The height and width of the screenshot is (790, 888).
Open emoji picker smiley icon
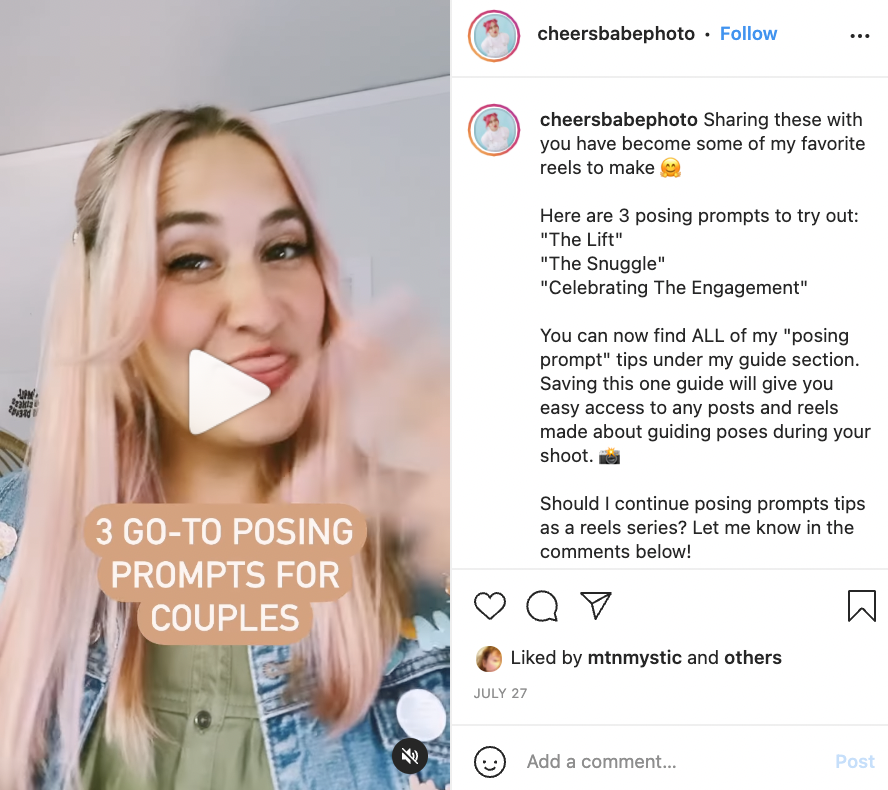tap(490, 762)
